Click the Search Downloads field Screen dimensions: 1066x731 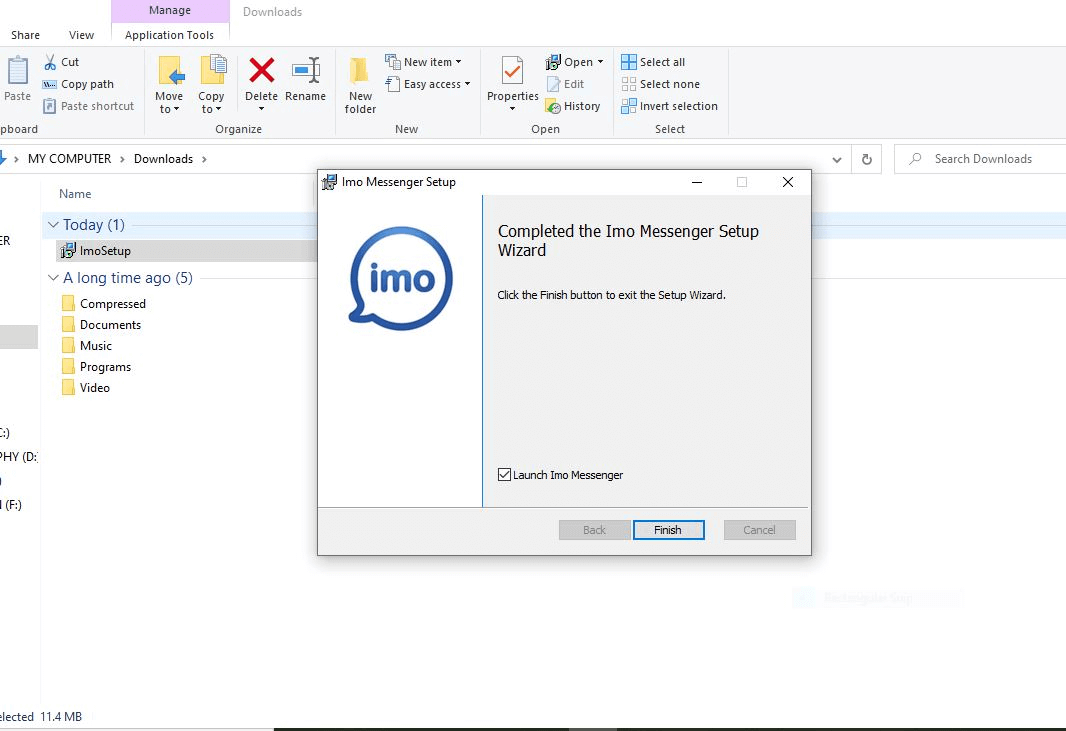[982, 159]
